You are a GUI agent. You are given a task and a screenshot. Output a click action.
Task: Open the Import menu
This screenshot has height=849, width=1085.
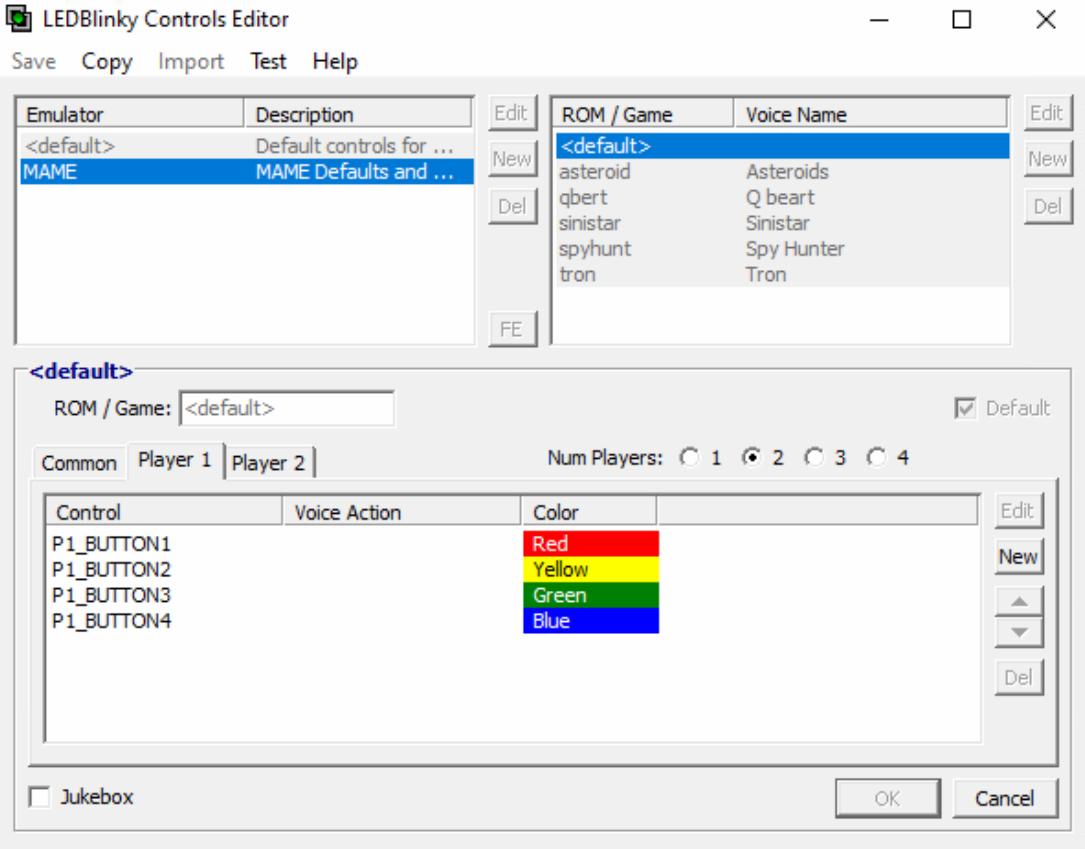coord(191,61)
